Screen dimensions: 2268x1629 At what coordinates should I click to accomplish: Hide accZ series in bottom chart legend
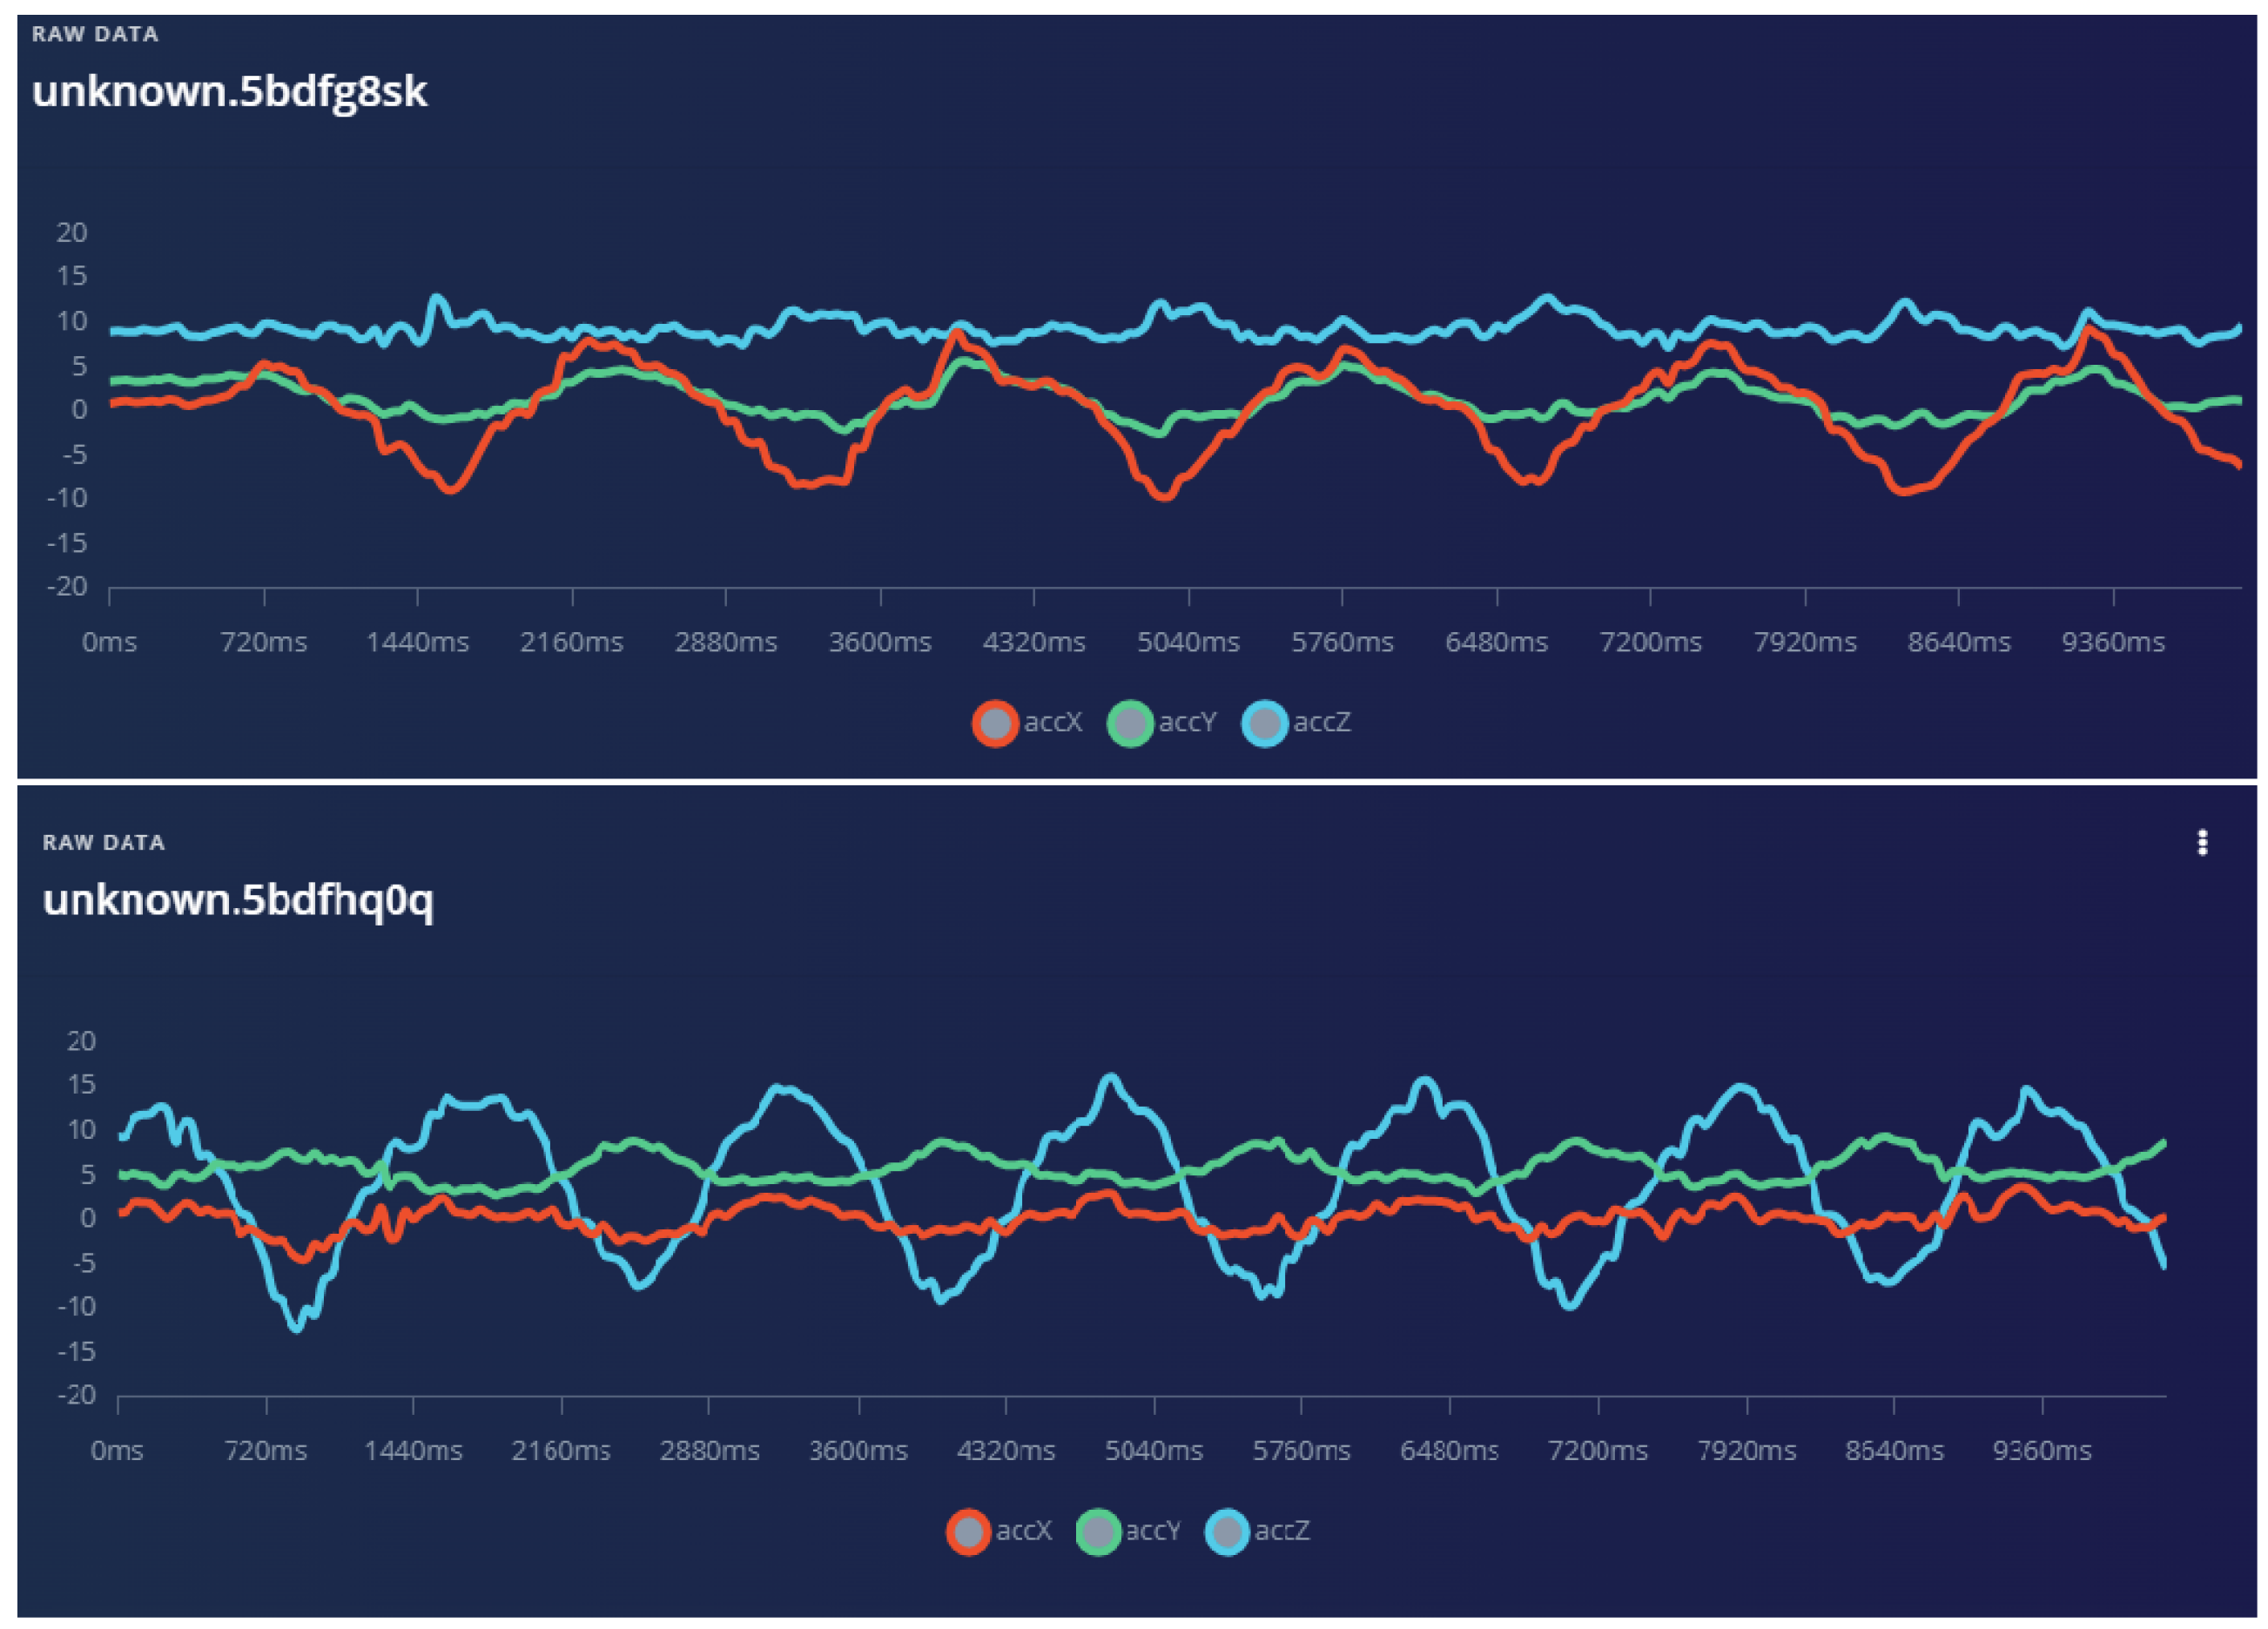point(1227,1531)
